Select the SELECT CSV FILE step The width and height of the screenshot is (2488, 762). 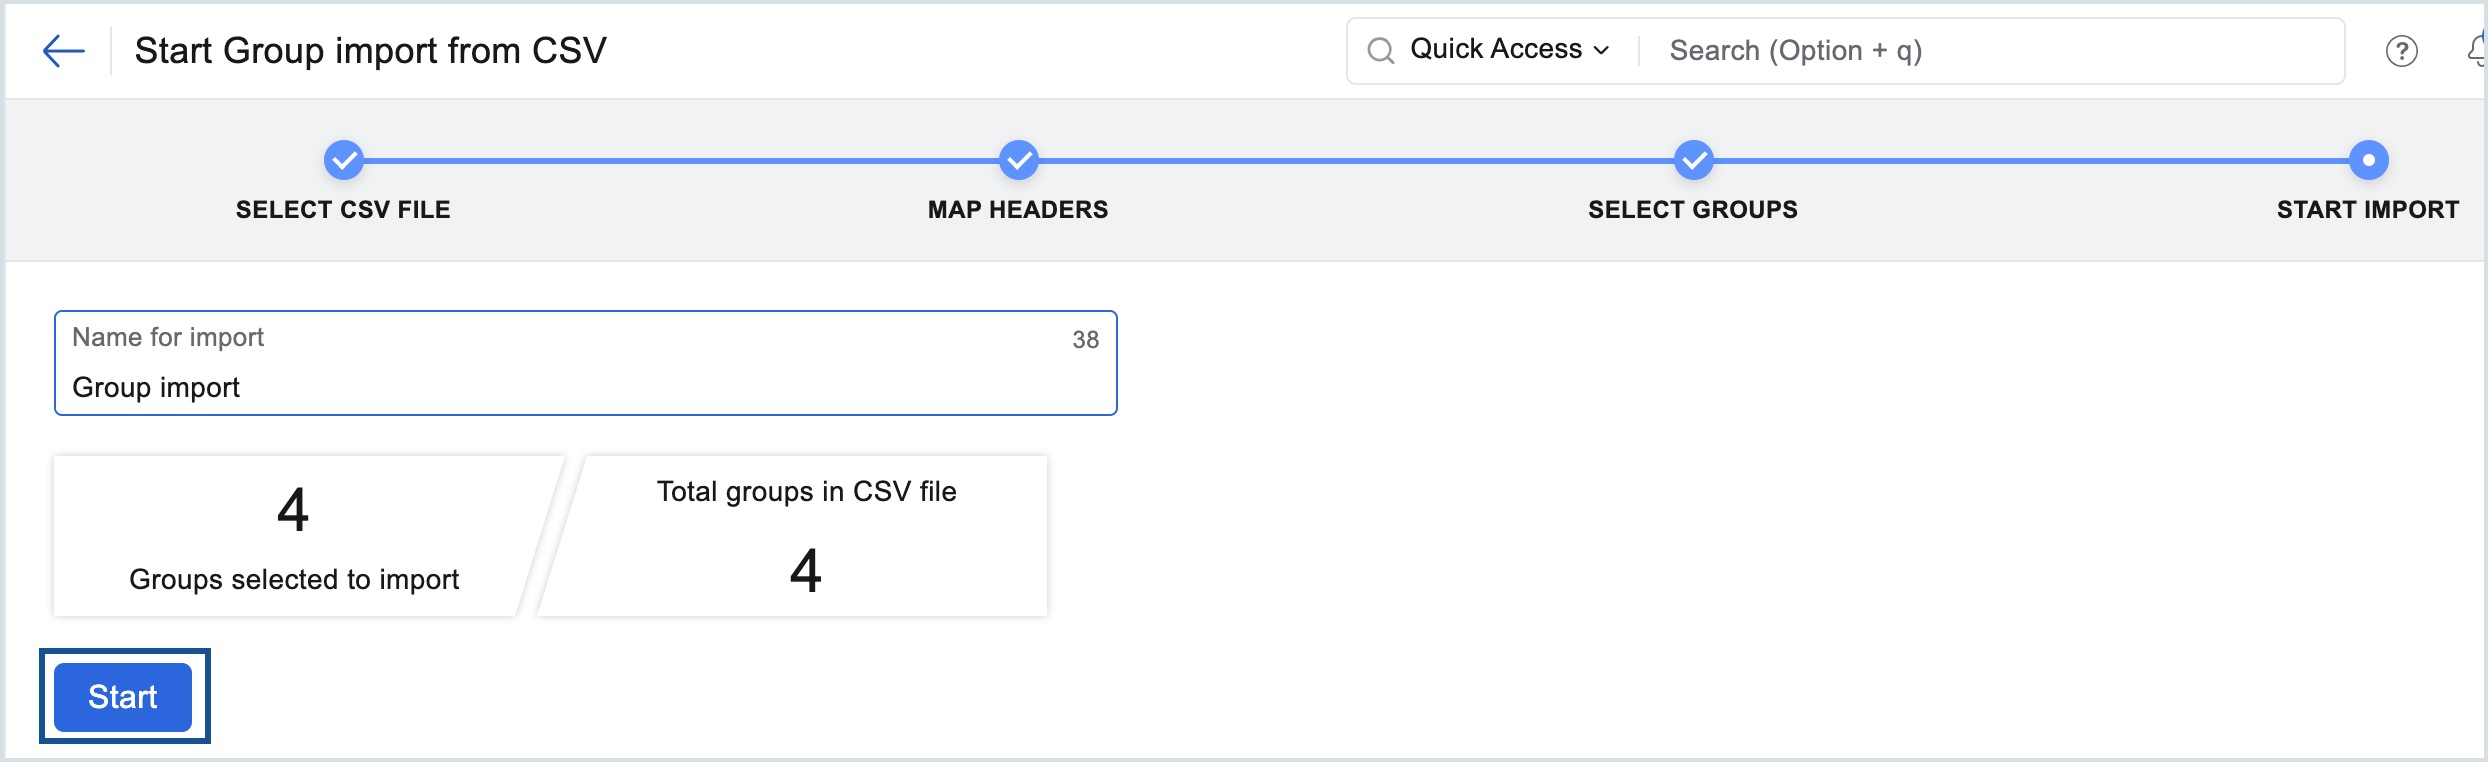click(342, 210)
